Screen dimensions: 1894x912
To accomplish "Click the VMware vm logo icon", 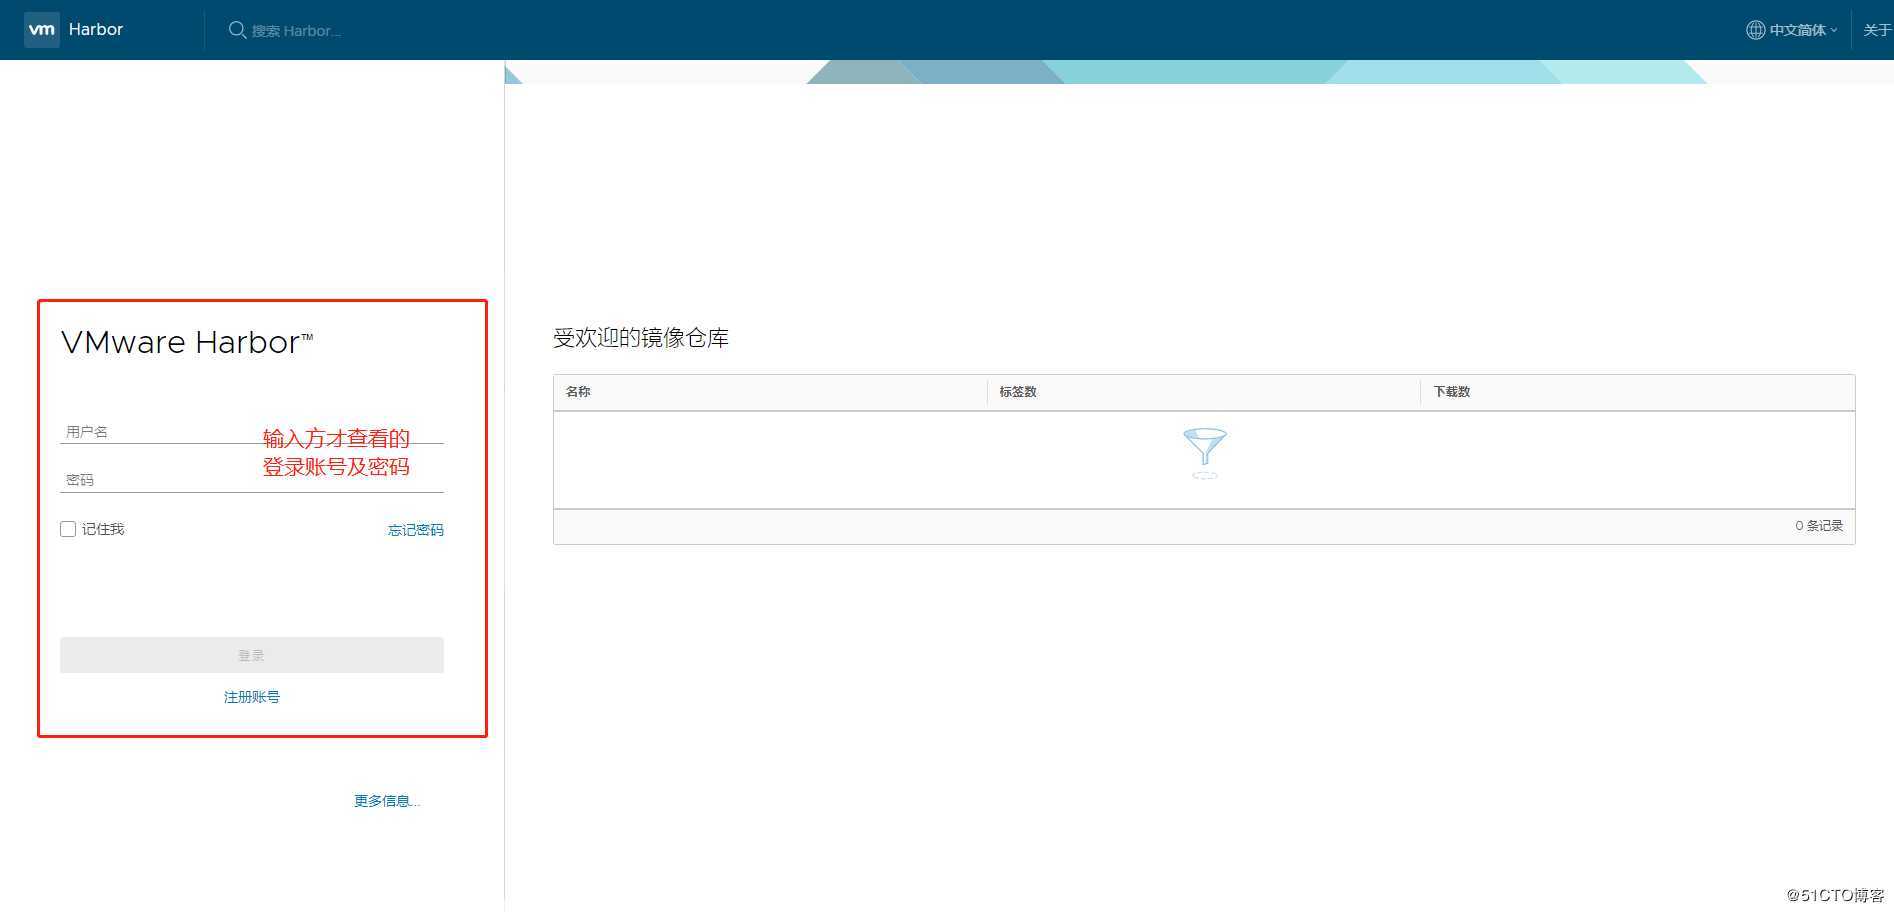I will (x=42, y=30).
